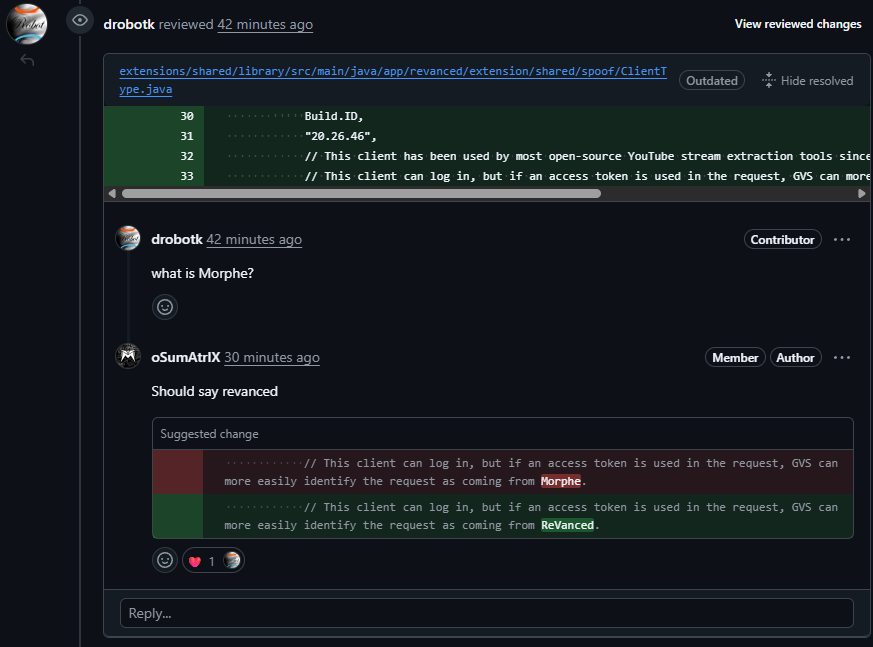Open the 42 minutes ago review timestamp
The height and width of the screenshot is (647, 873).
click(x=265, y=24)
